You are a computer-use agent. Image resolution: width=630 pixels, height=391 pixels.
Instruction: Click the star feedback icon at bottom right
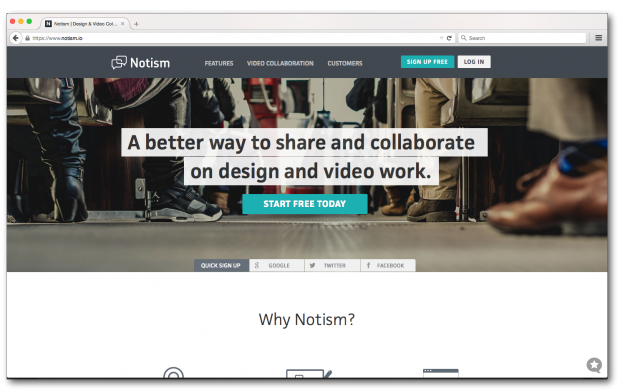pos(594,365)
